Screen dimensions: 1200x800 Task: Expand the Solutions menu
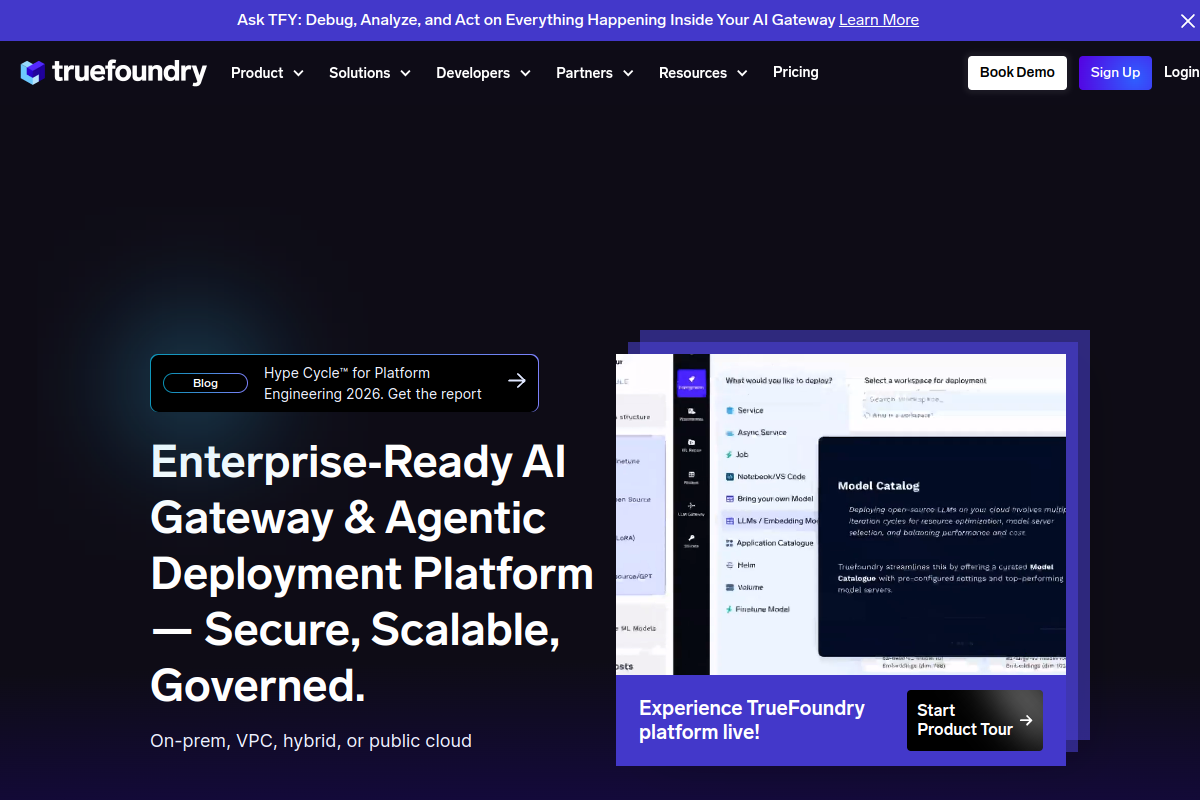(370, 73)
